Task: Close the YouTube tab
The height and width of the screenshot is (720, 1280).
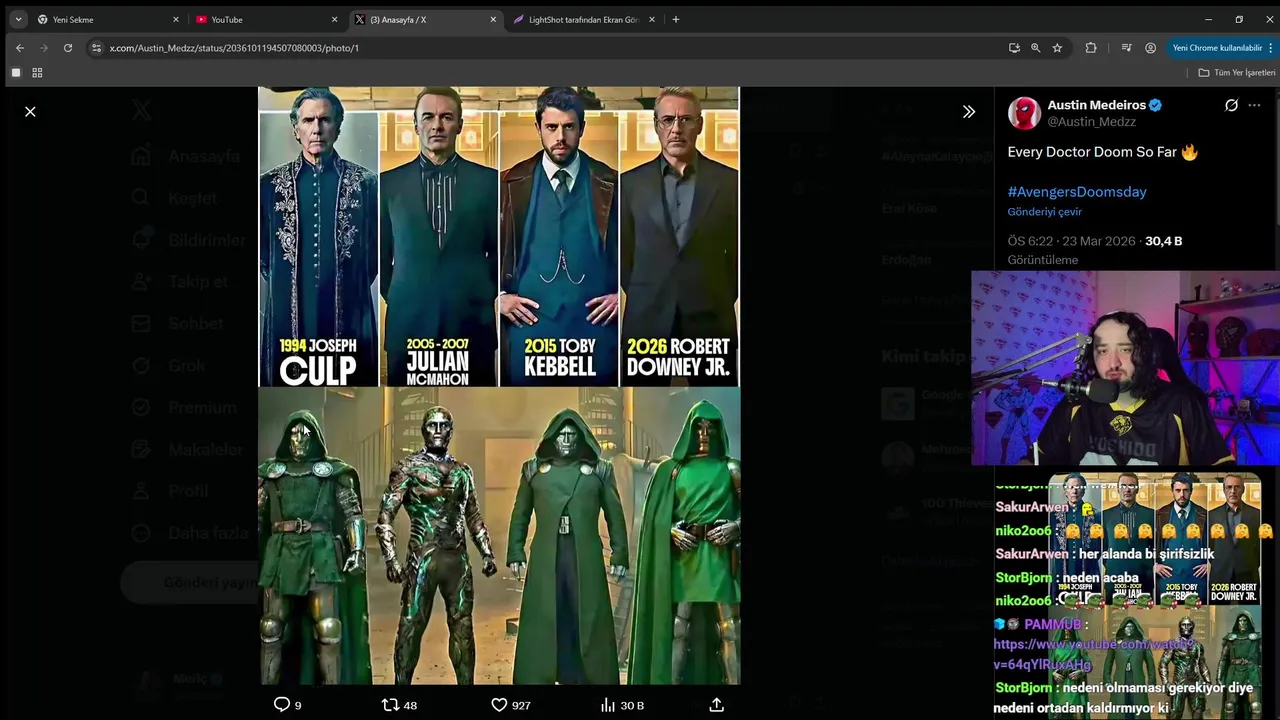Action: tap(334, 19)
